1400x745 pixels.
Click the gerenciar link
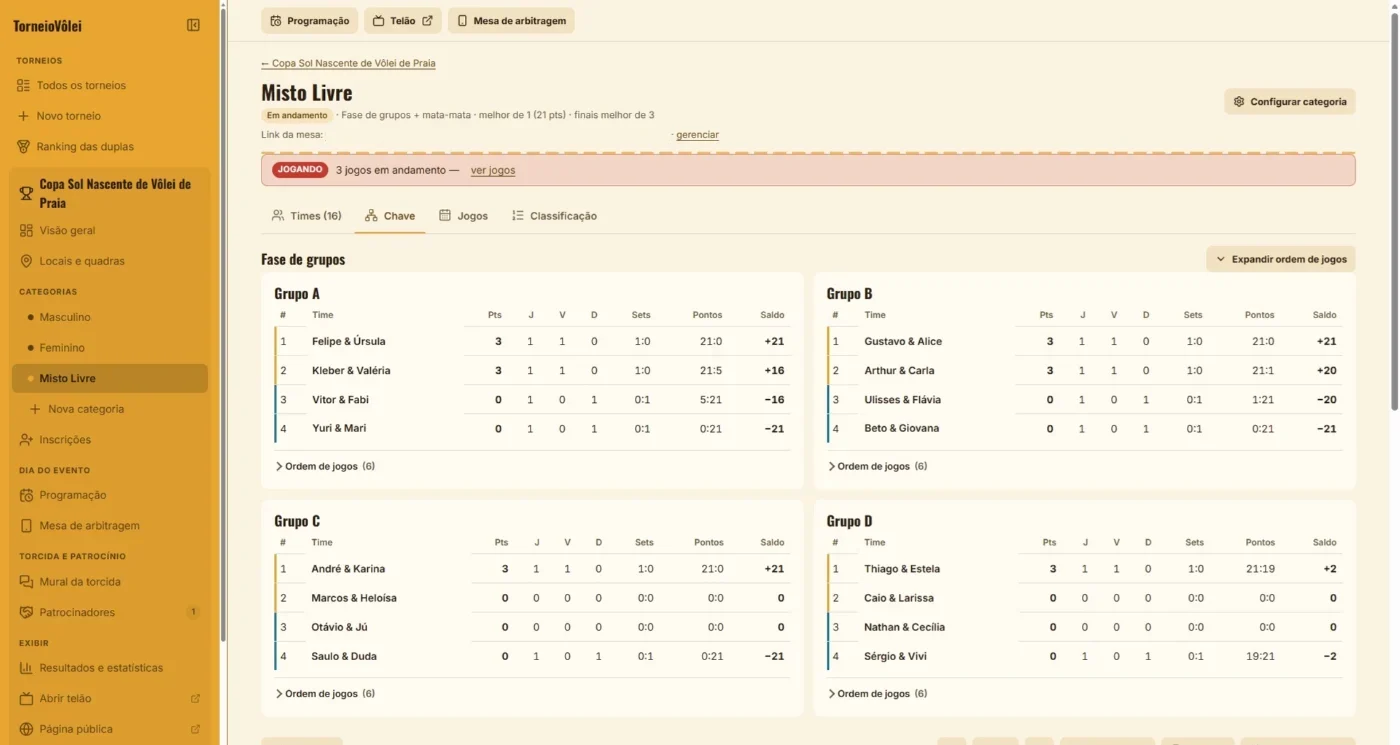pos(697,135)
